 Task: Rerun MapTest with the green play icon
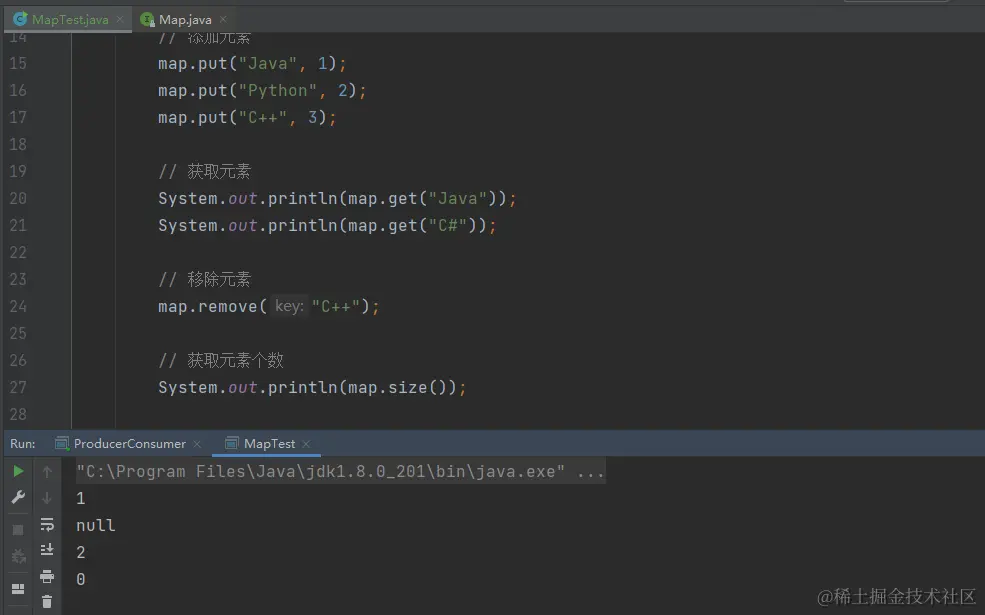[18, 471]
